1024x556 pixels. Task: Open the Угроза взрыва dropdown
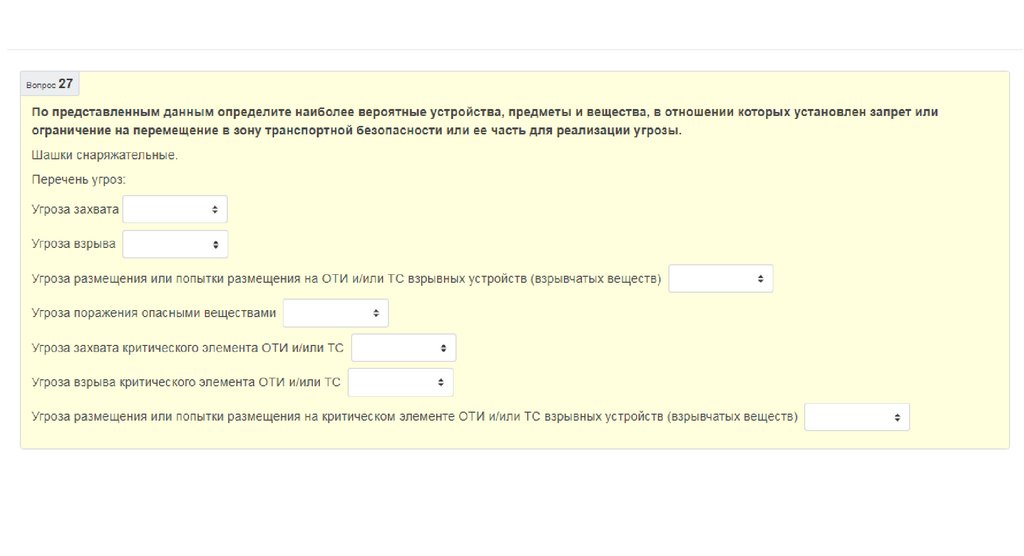click(175, 244)
